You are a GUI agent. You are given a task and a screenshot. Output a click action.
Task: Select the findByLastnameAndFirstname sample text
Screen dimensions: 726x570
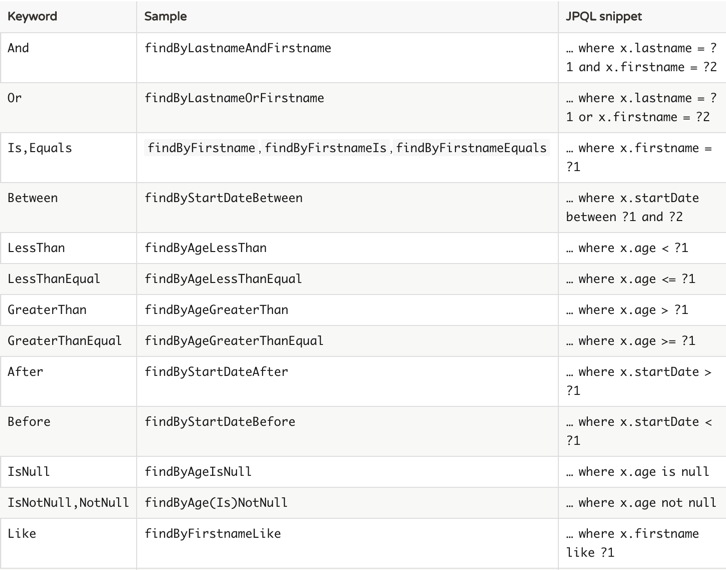pos(238,48)
